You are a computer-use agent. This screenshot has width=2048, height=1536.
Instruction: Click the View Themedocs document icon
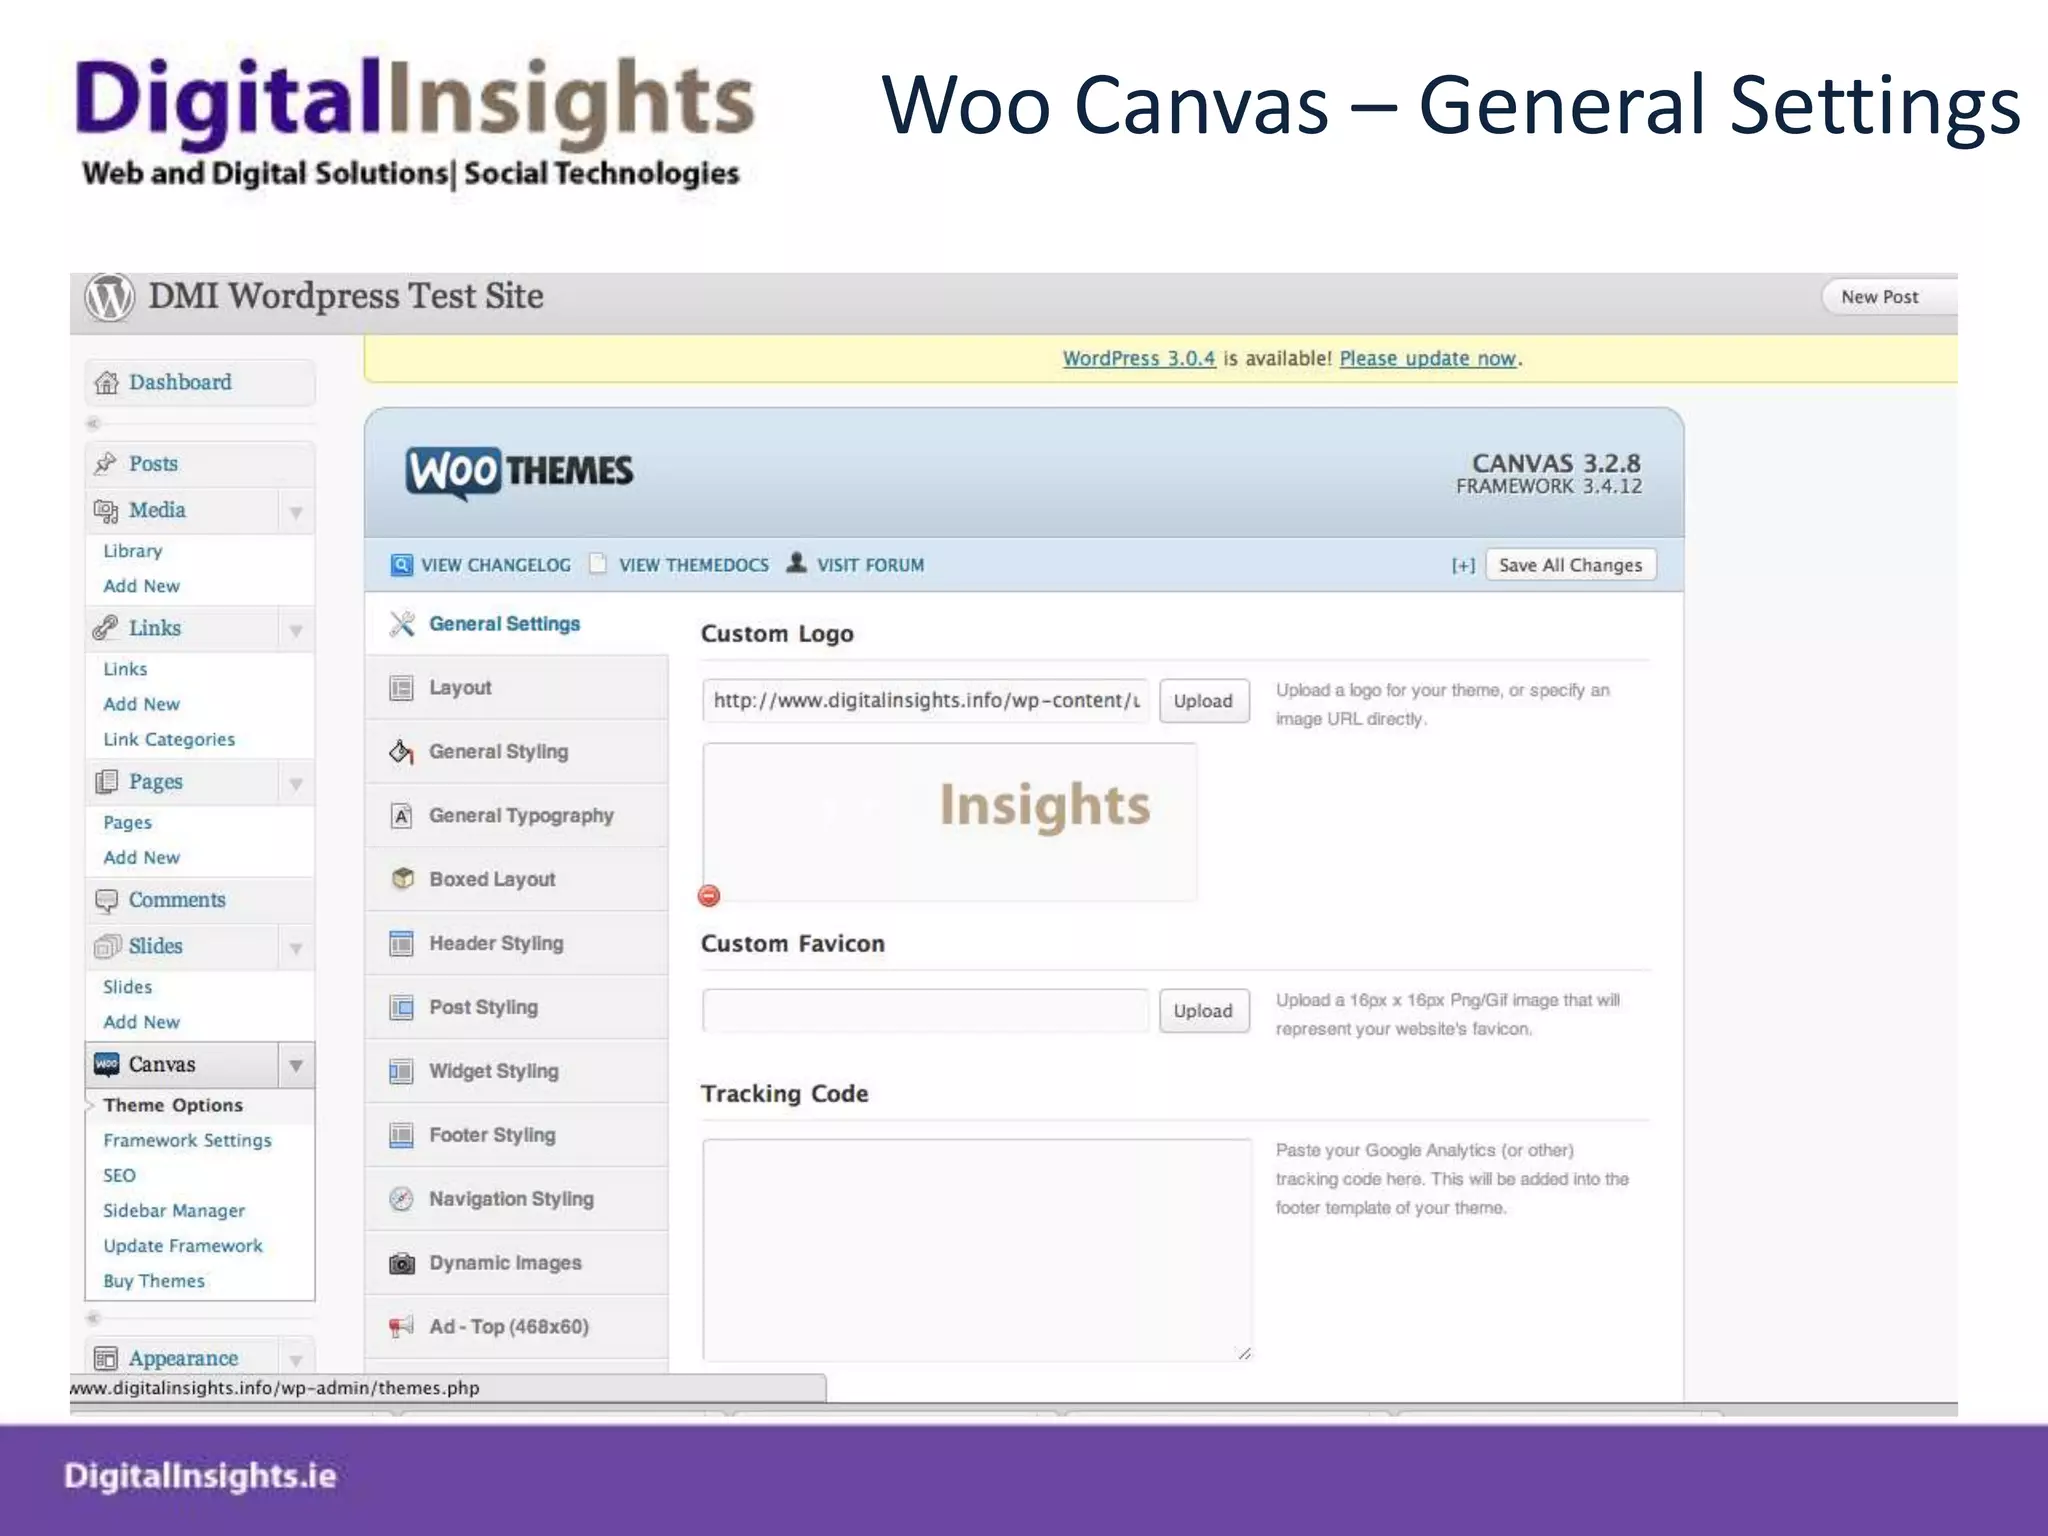(598, 564)
